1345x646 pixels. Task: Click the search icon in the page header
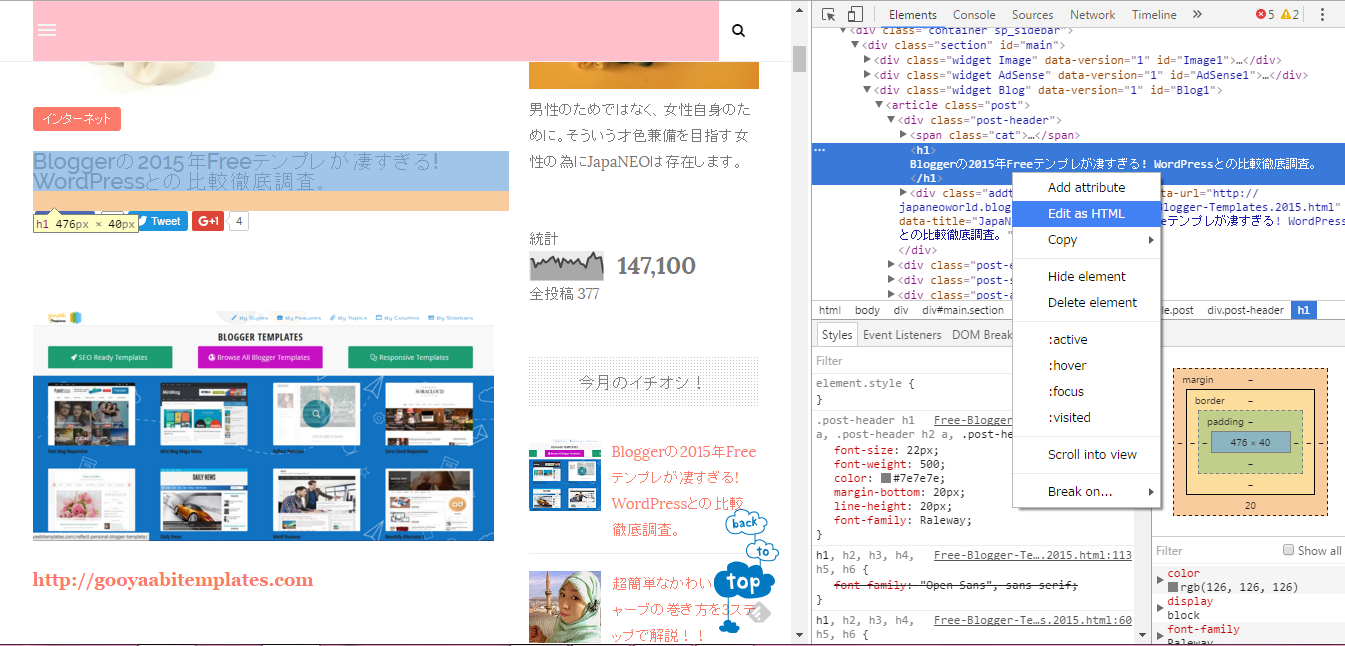pyautogui.click(x=738, y=30)
